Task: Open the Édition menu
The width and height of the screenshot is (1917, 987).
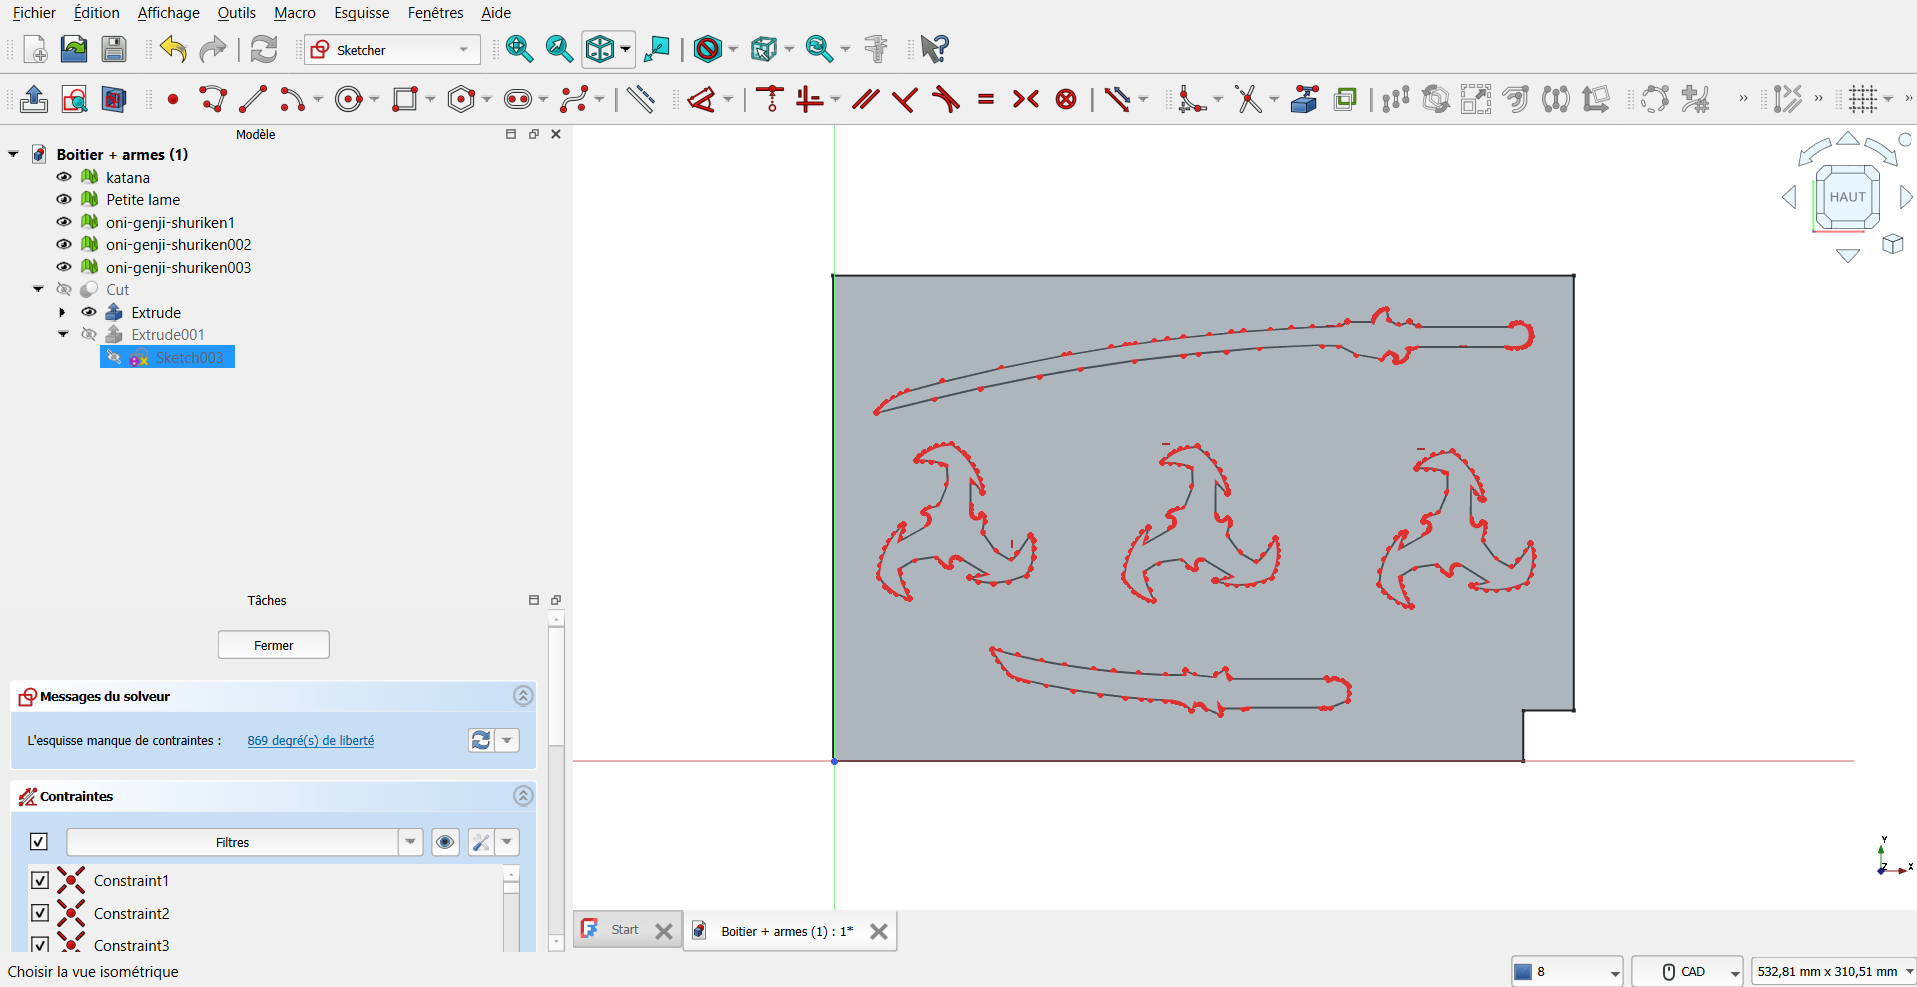Action: pos(96,13)
